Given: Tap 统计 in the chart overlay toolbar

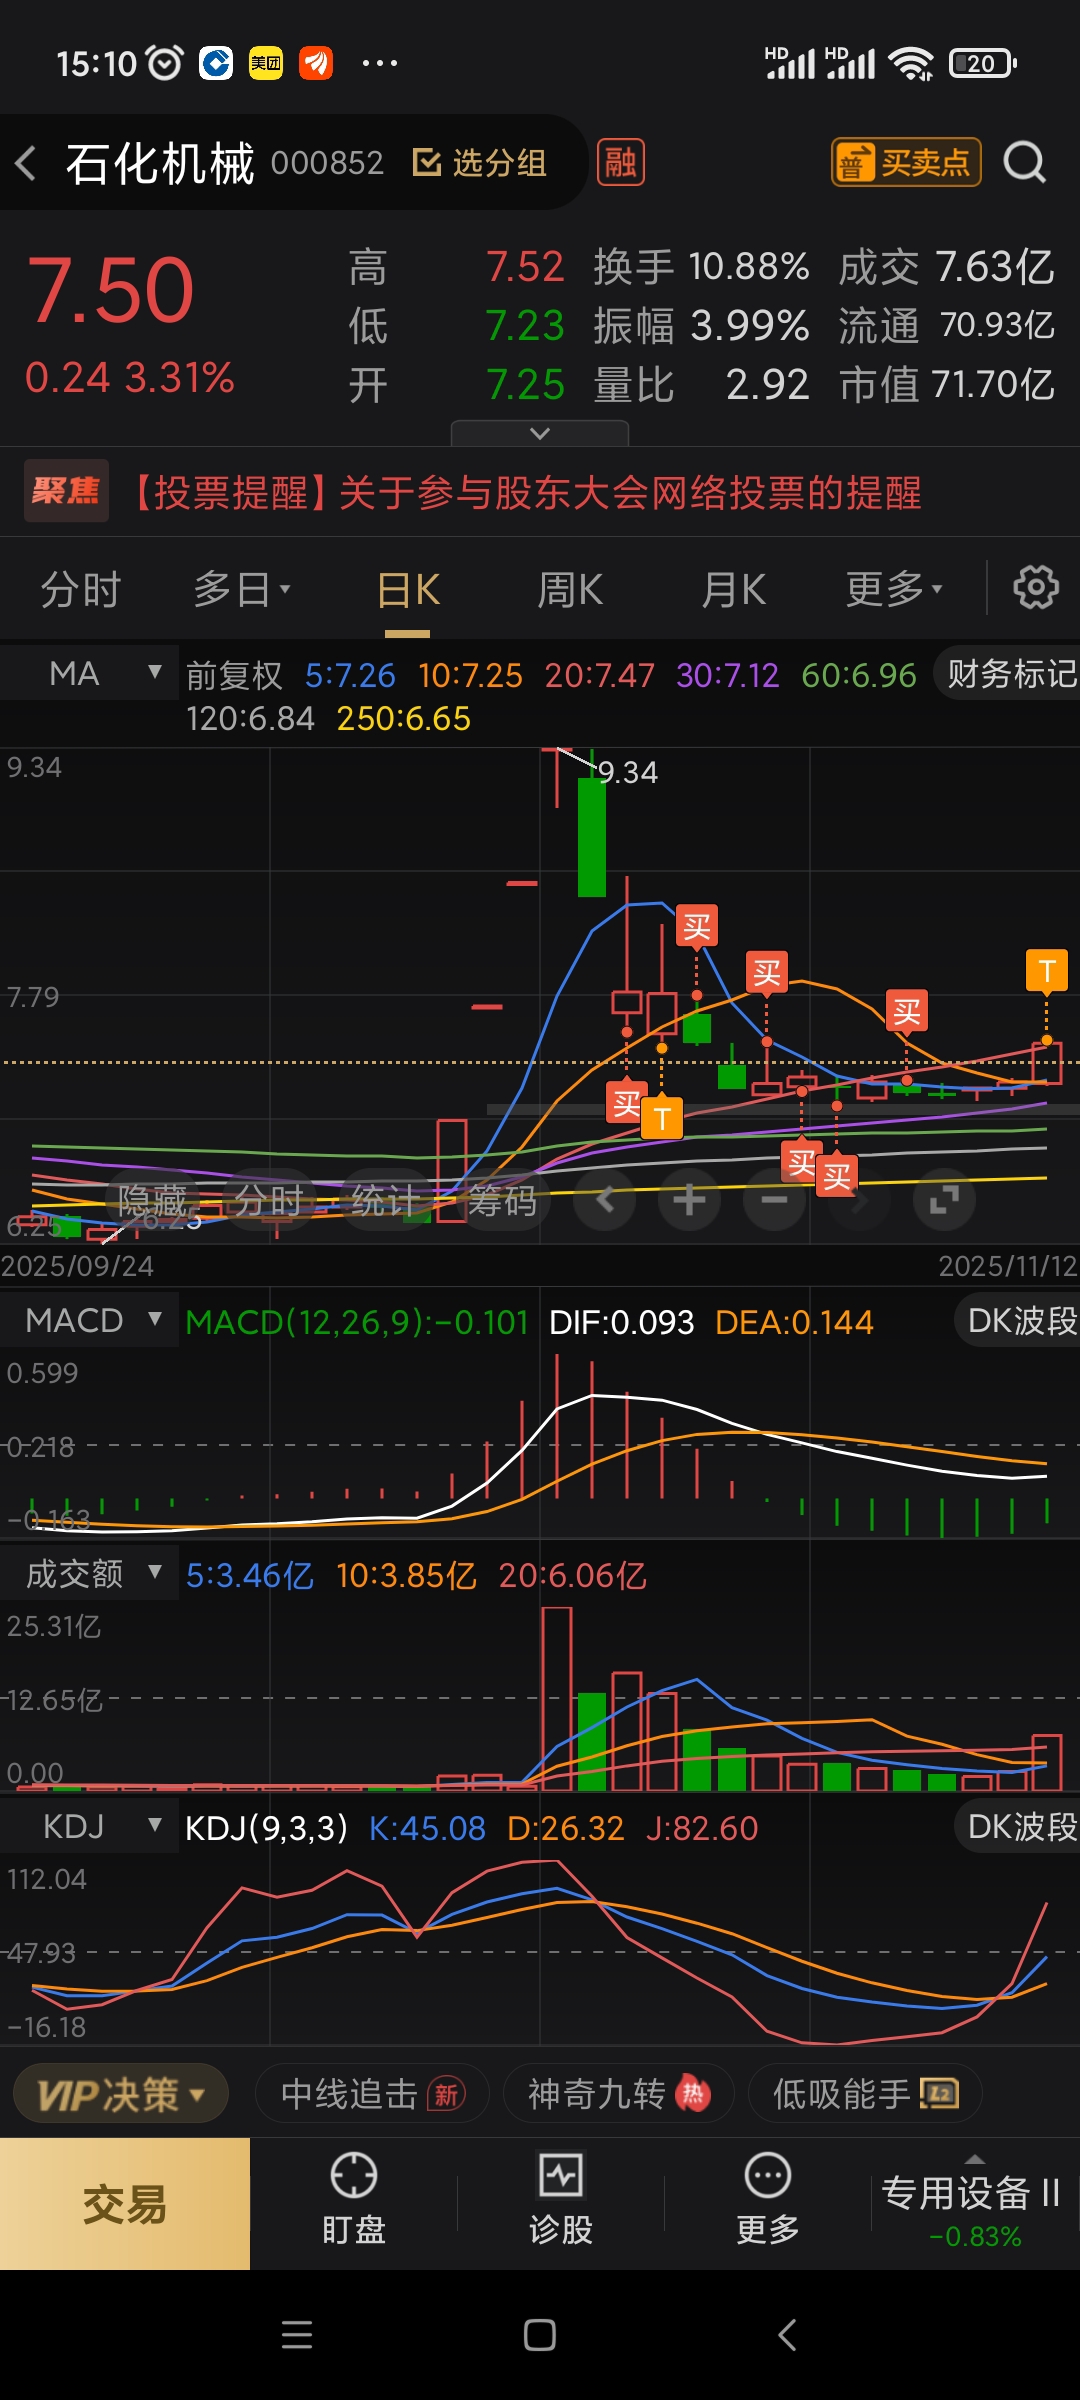Looking at the screenshot, I should pos(385,1200).
